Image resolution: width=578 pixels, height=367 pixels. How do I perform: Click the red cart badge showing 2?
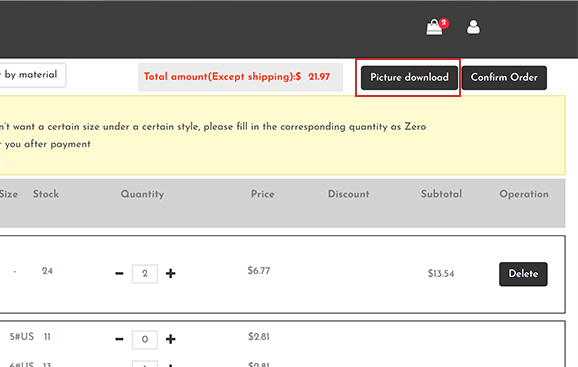pos(444,23)
